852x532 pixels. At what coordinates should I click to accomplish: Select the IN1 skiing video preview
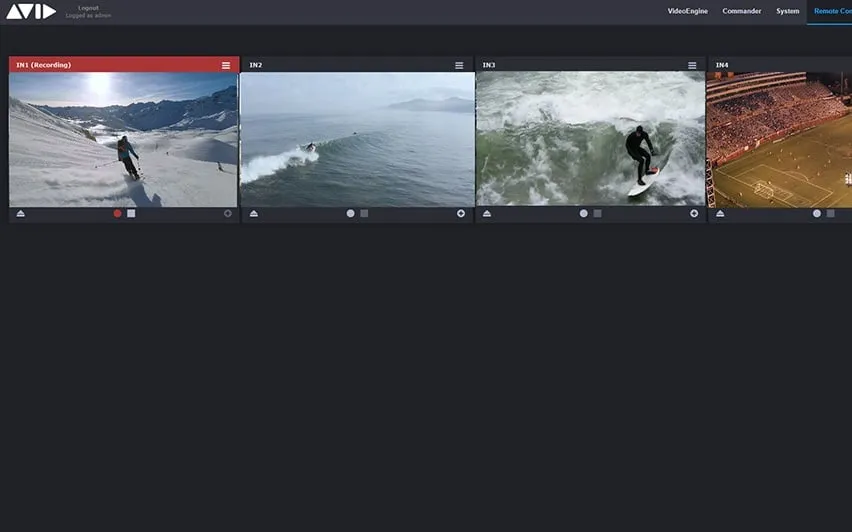point(123,140)
